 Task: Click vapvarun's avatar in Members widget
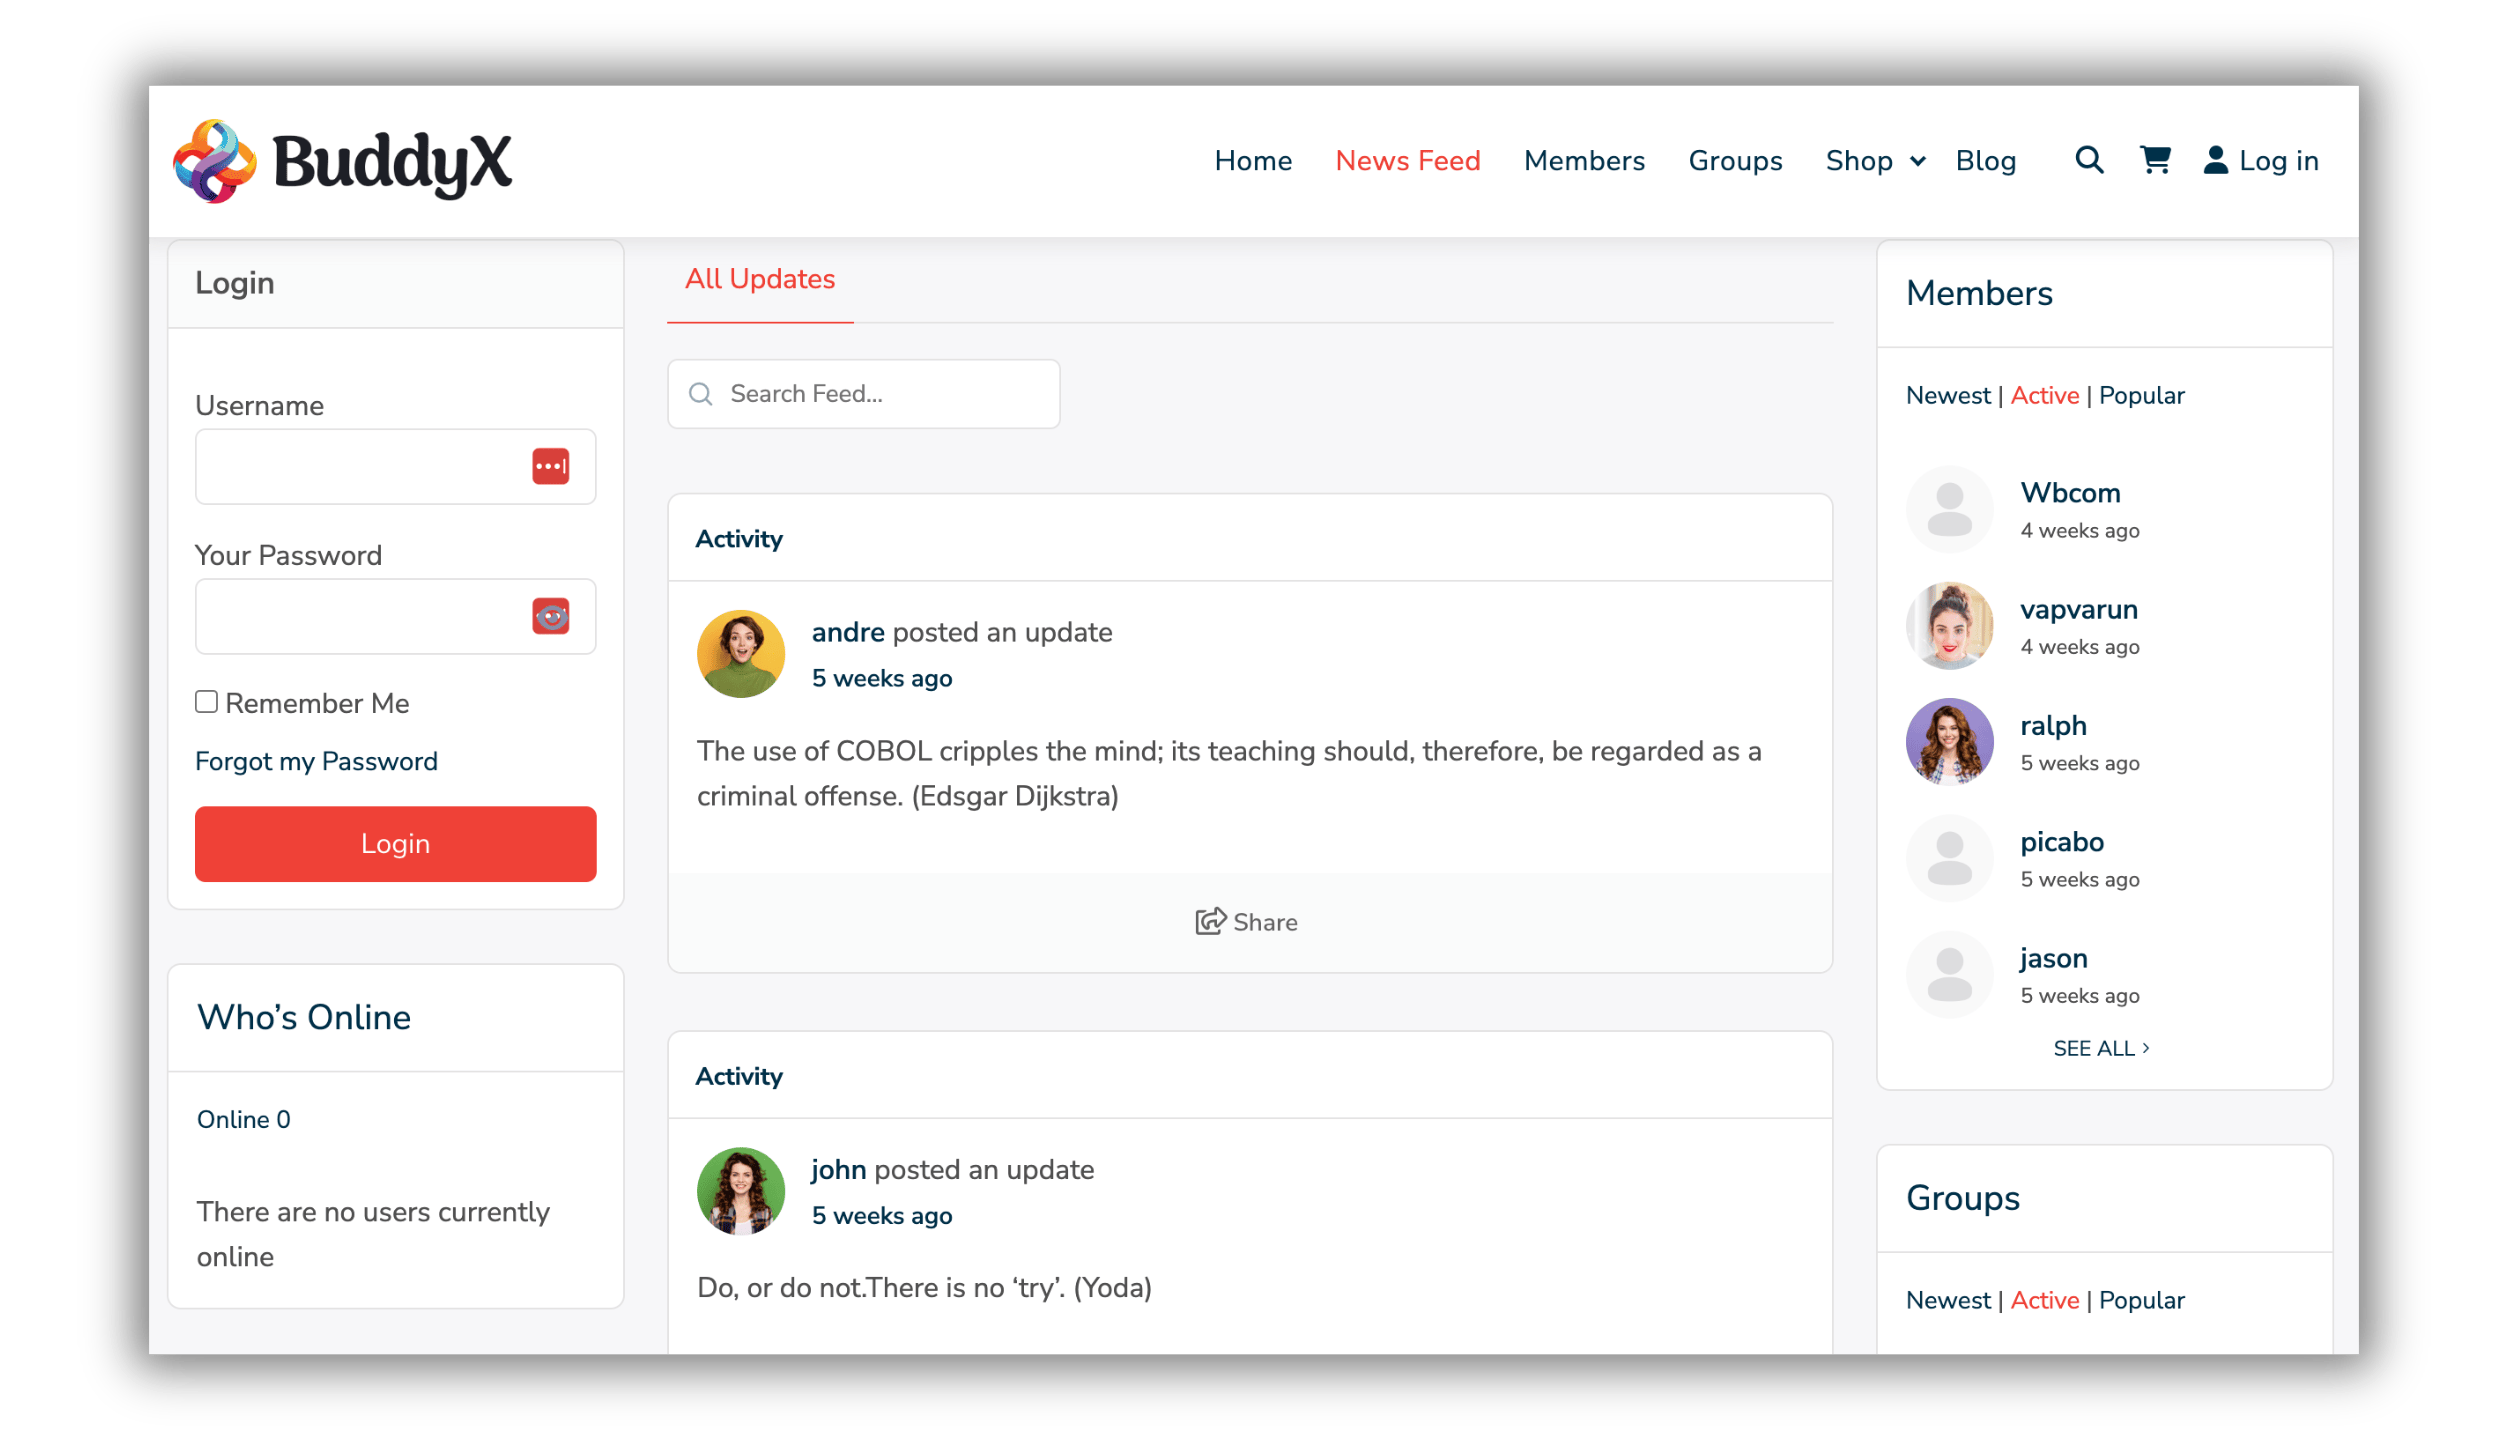click(x=1949, y=626)
